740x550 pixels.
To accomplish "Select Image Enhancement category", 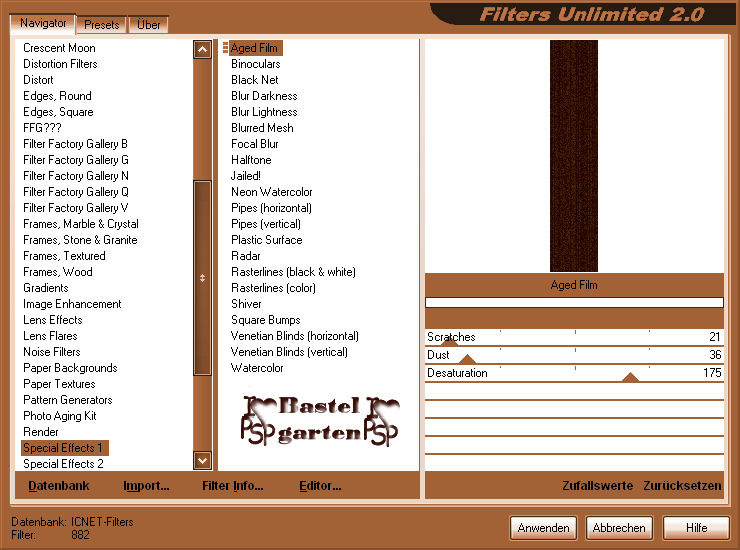I will pyautogui.click(x=72, y=304).
